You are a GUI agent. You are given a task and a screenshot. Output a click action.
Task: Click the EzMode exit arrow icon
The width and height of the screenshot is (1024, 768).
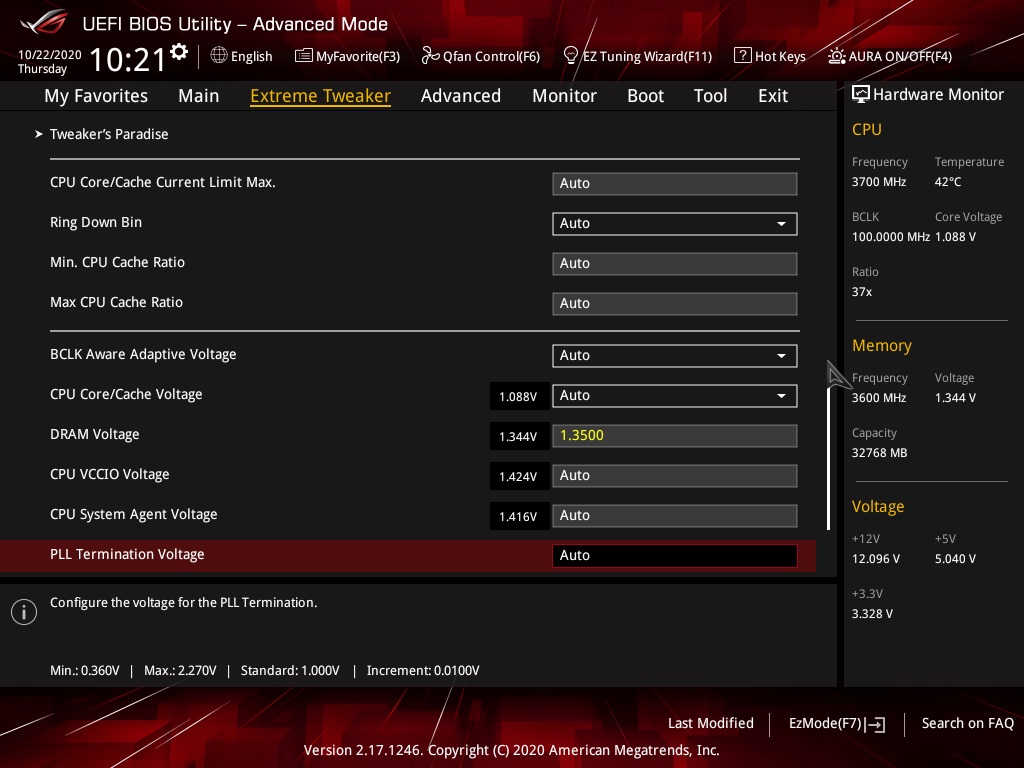[x=875, y=724]
